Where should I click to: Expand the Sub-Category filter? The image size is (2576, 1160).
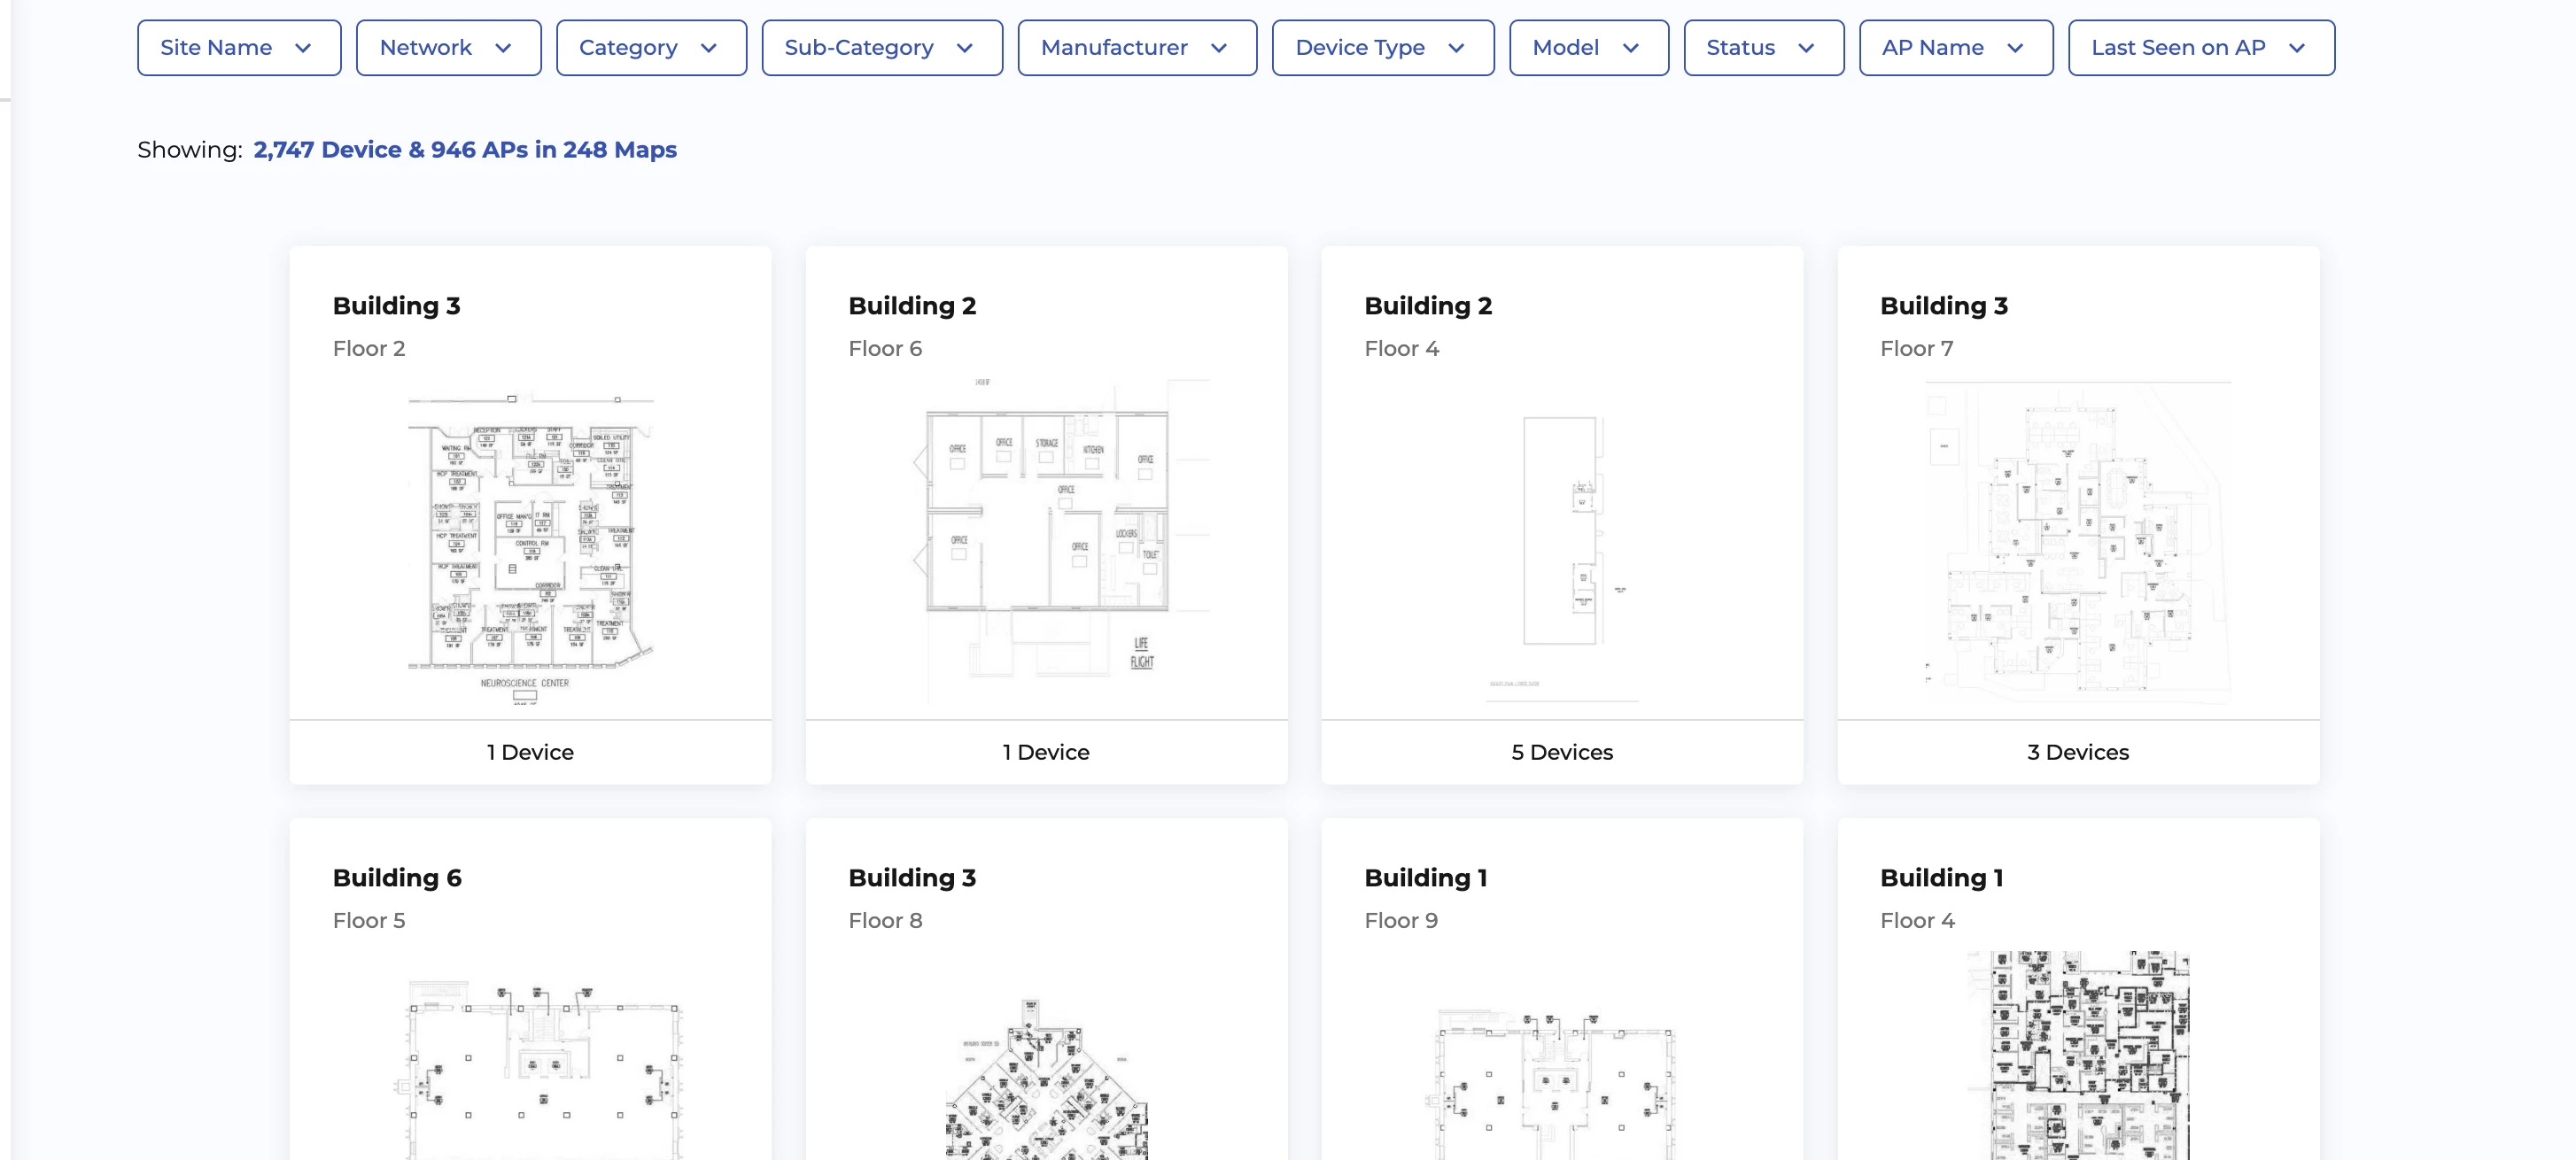coord(881,48)
